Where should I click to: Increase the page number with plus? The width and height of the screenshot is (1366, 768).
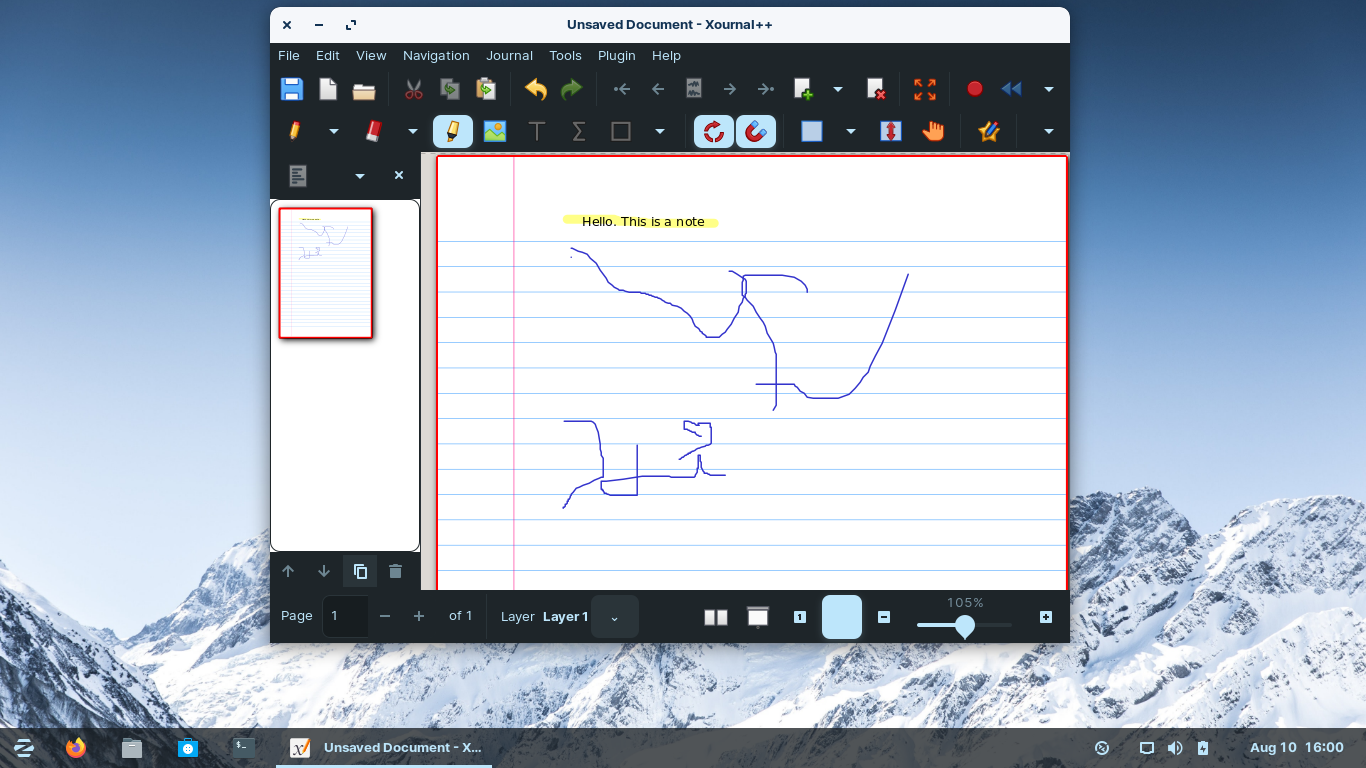(x=419, y=616)
